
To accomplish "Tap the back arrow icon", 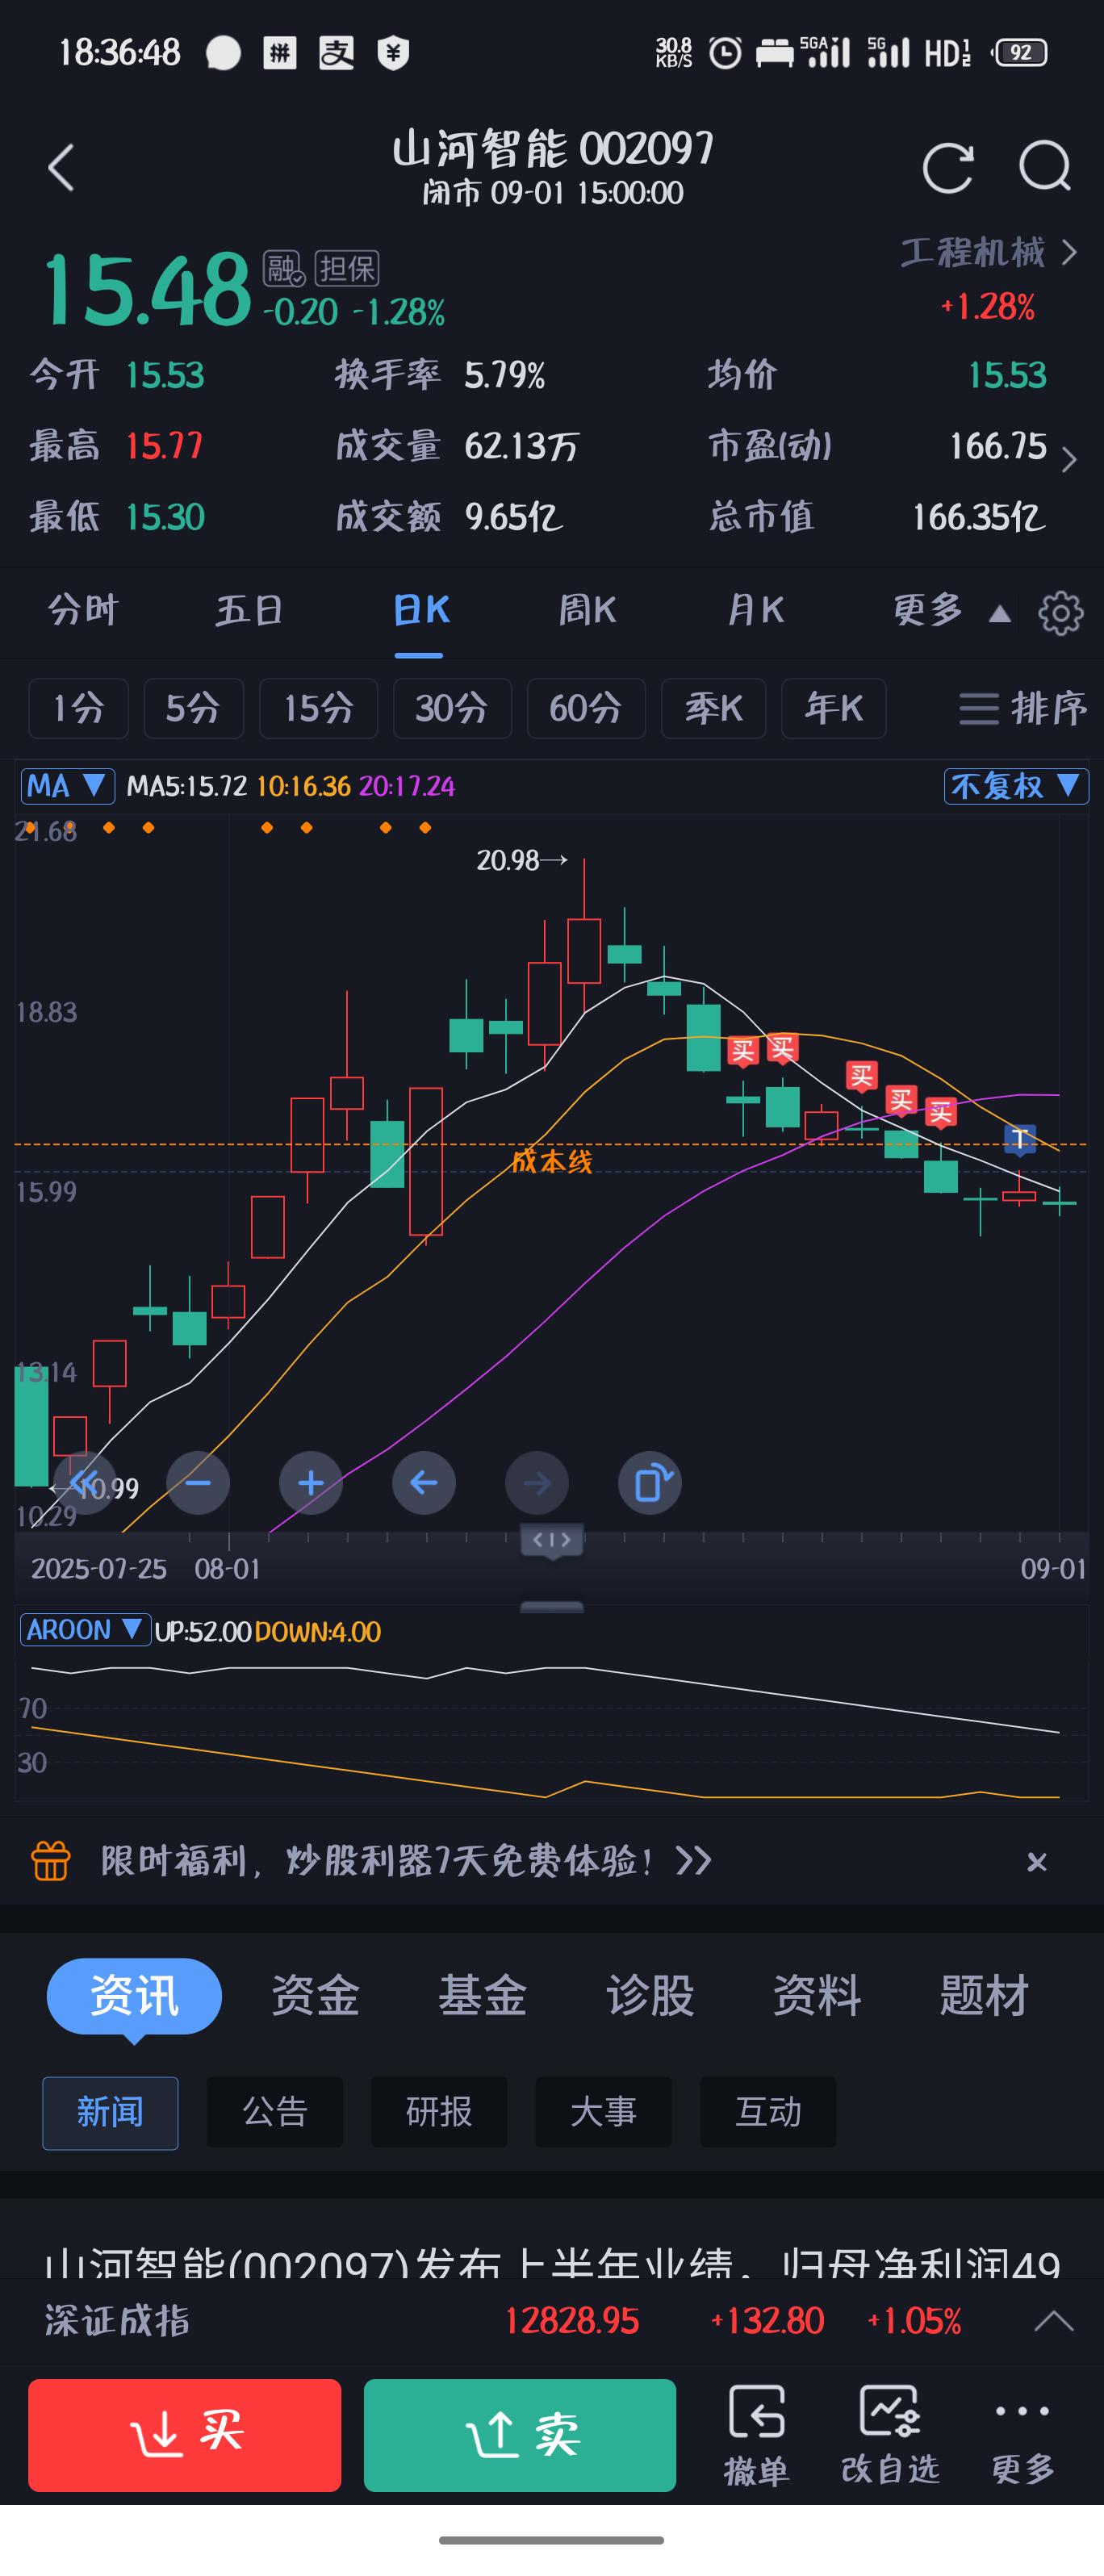I will 62,167.
